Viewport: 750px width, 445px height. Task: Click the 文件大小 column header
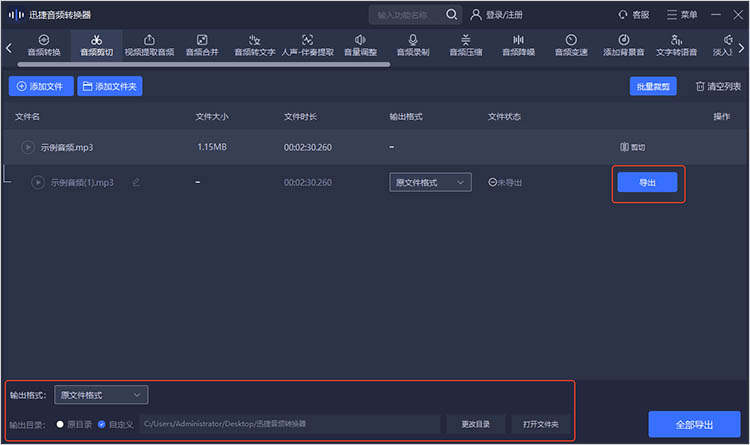tap(212, 116)
